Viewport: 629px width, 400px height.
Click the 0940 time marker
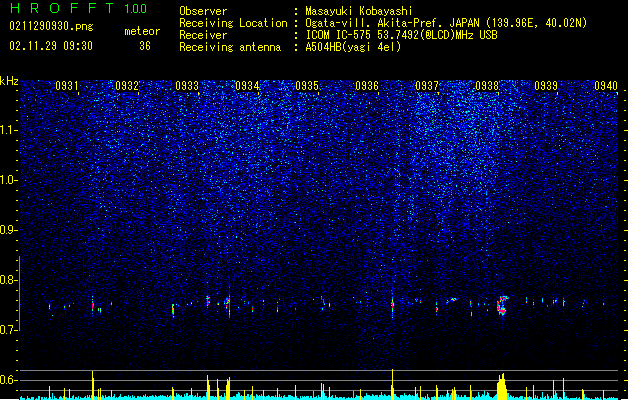coord(606,85)
